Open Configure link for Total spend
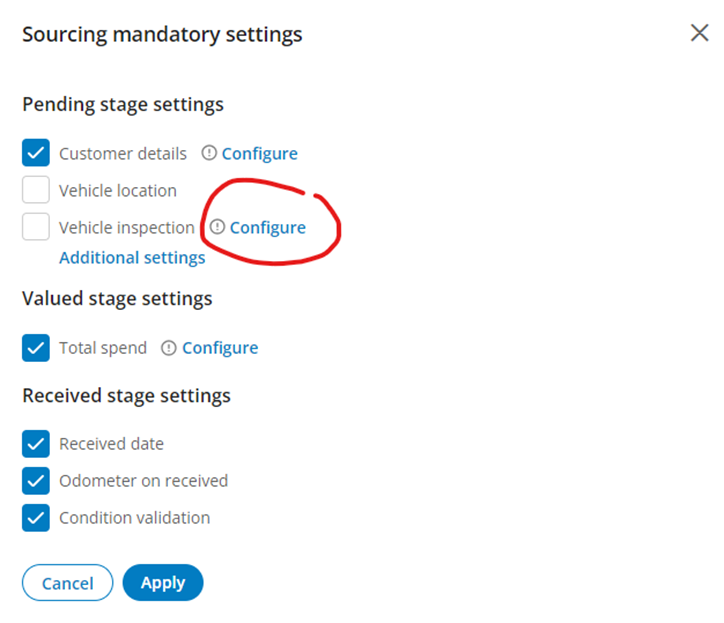724x623 pixels. [x=220, y=347]
